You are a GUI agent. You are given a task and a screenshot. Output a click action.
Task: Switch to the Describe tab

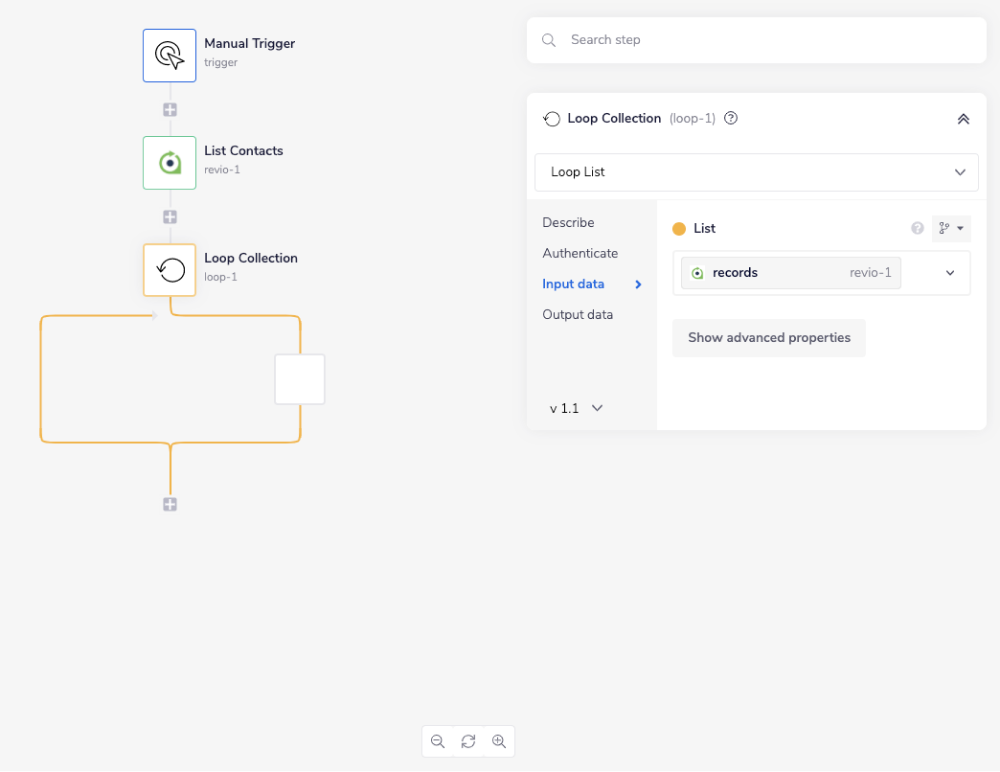point(568,223)
